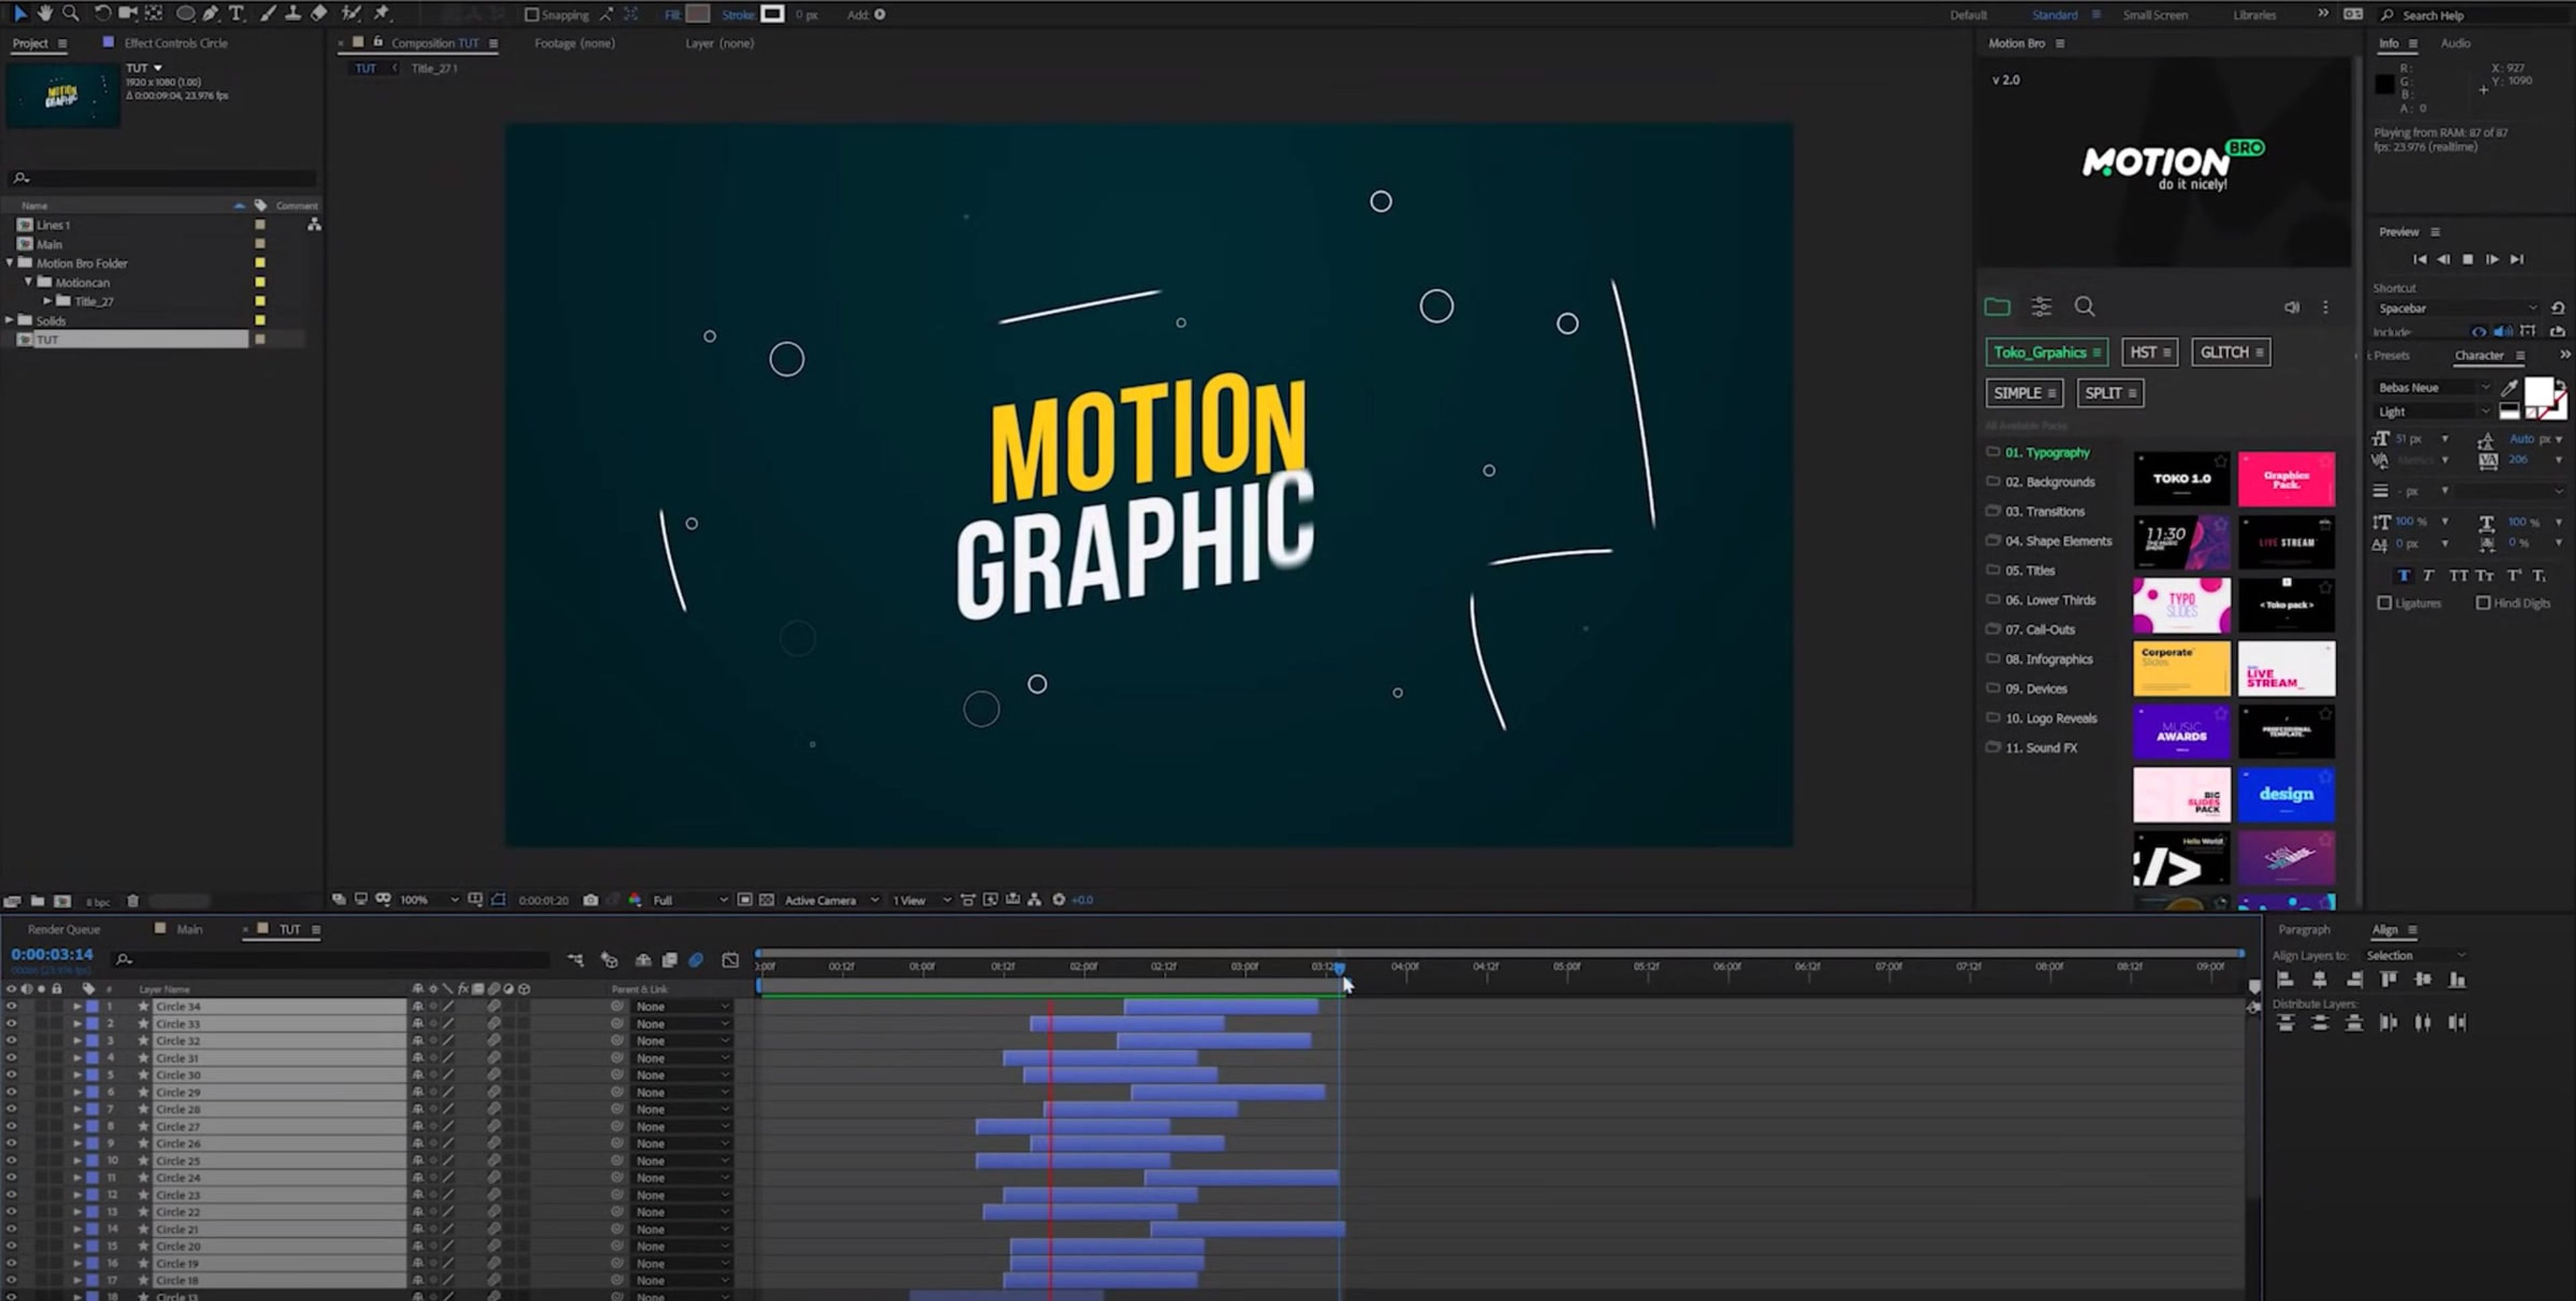This screenshot has width=2576, height=1301.
Task: Select the Brush tool
Action: point(267,13)
